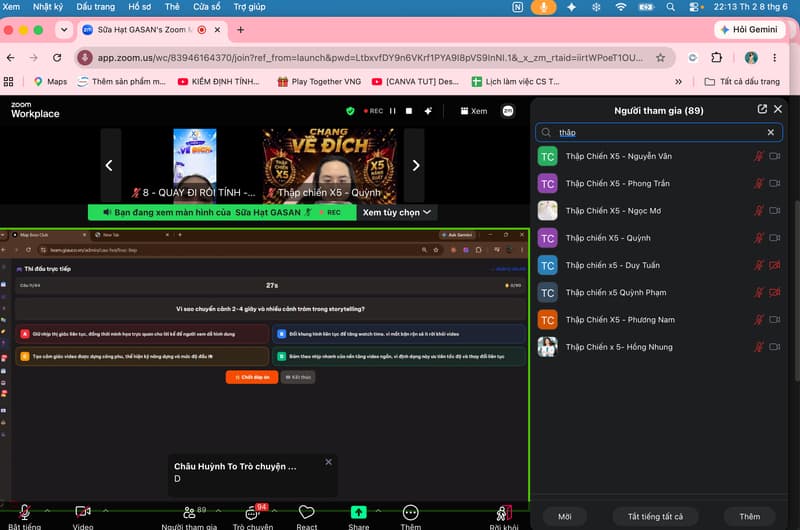Expand share options chevron

click(378, 511)
